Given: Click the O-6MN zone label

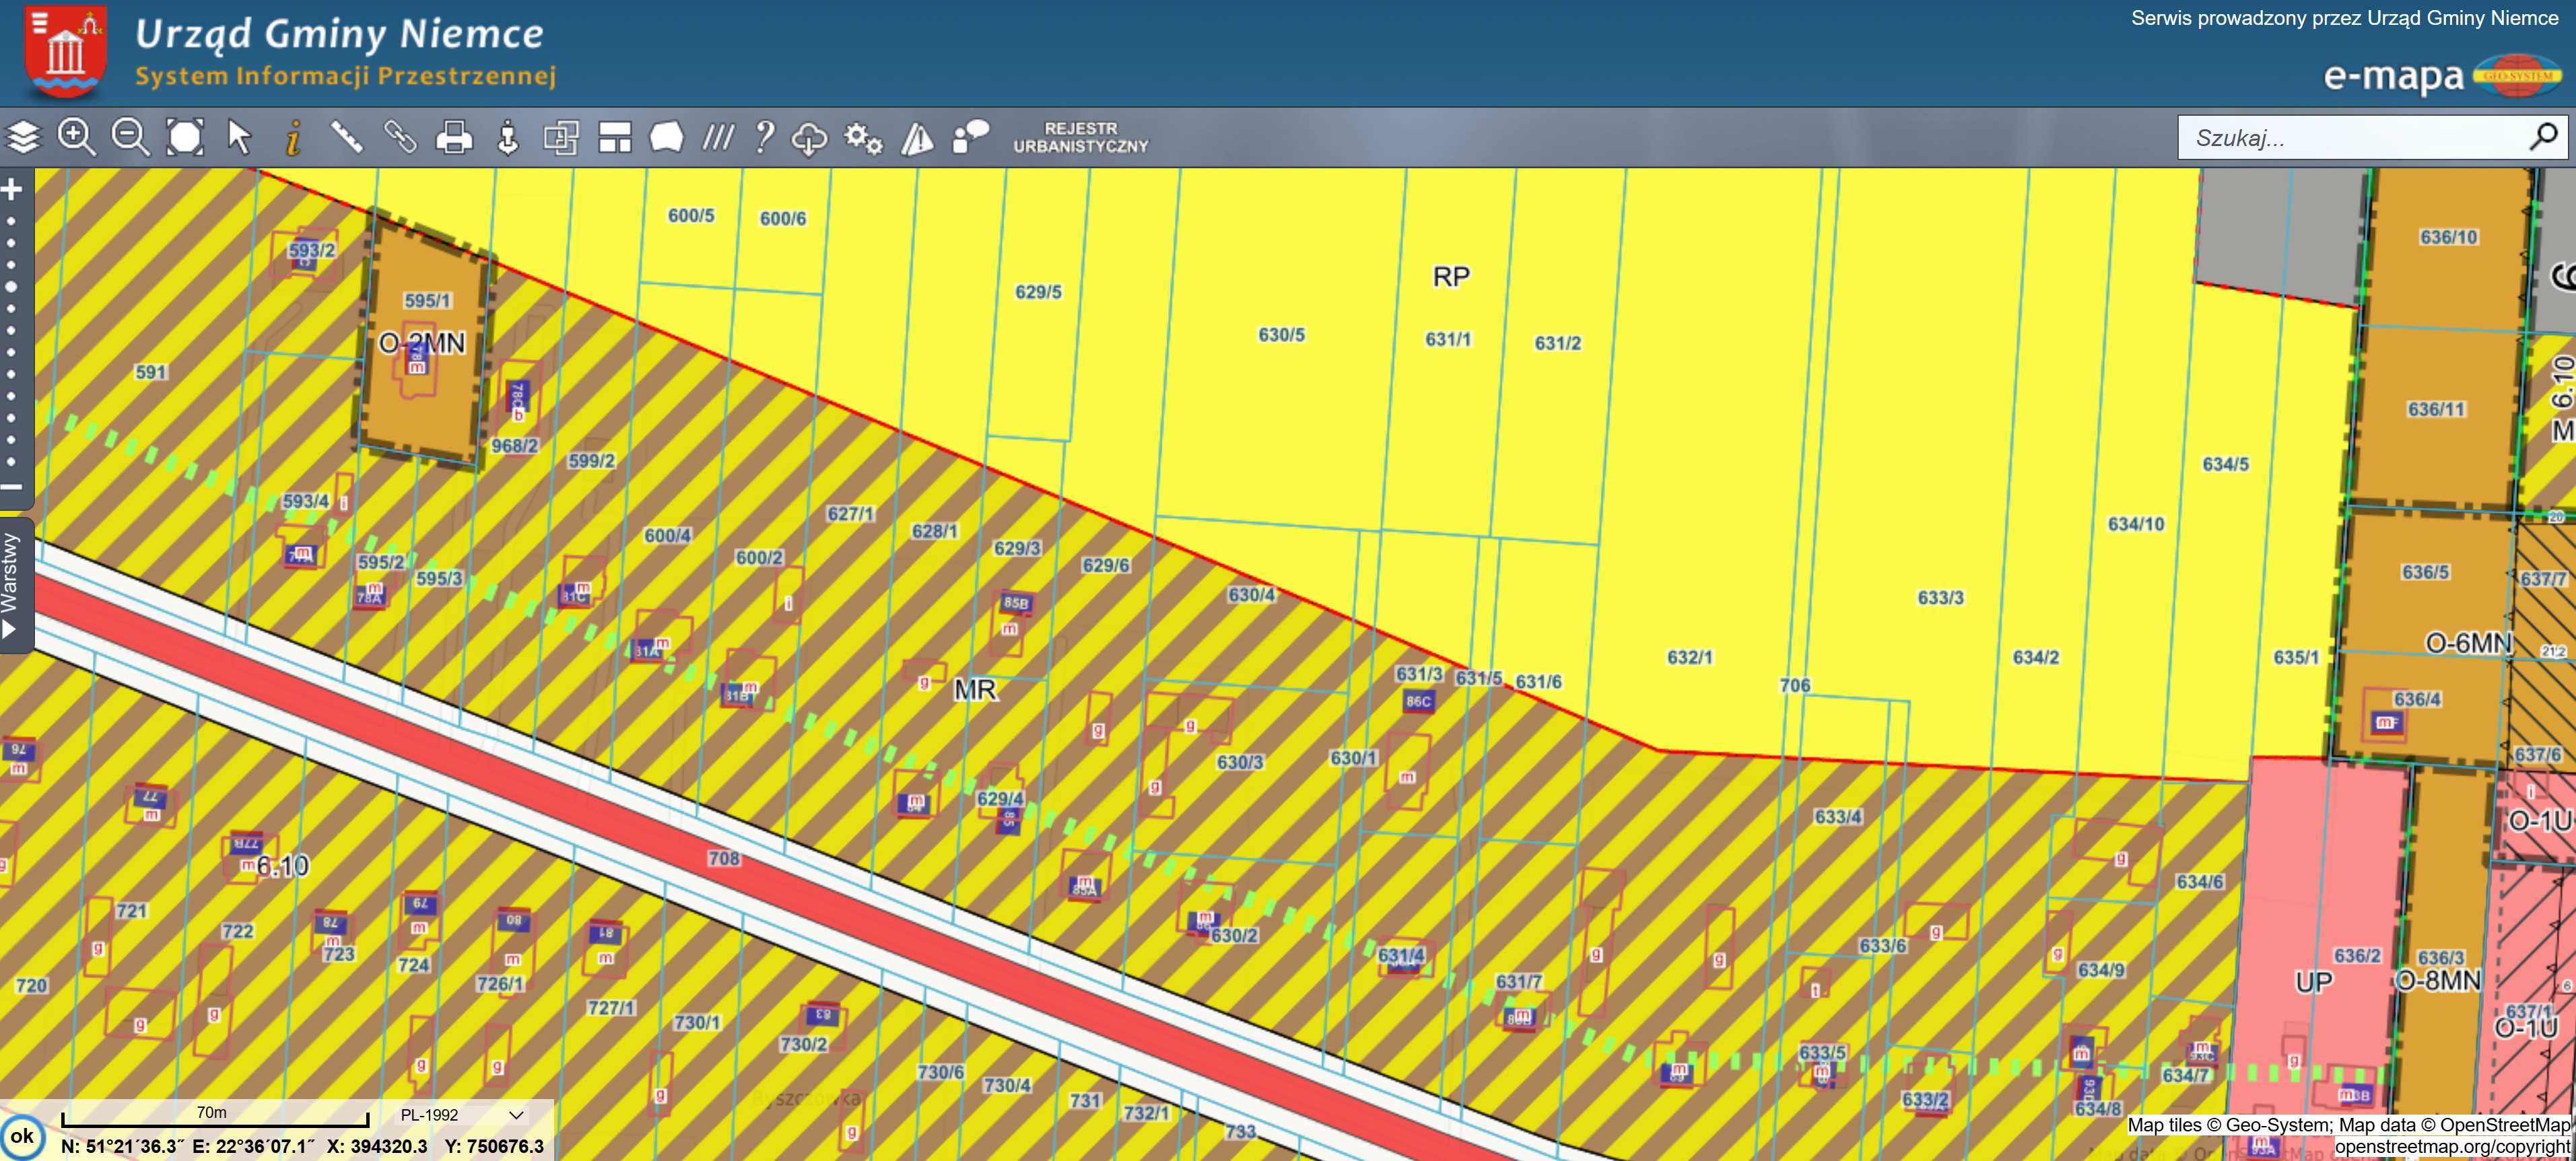Looking at the screenshot, I should 2469,643.
